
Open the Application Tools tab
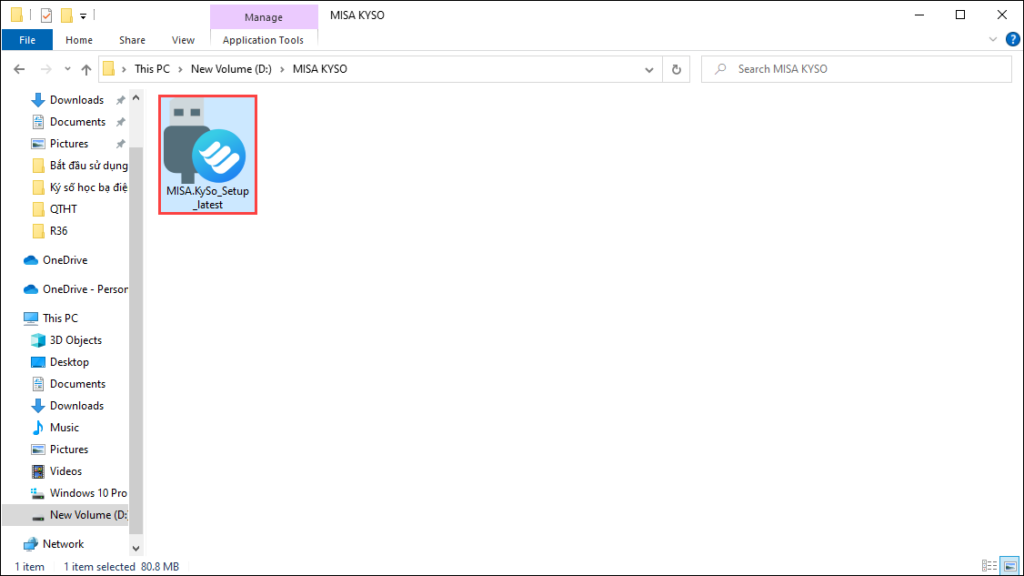pyautogui.click(x=263, y=40)
